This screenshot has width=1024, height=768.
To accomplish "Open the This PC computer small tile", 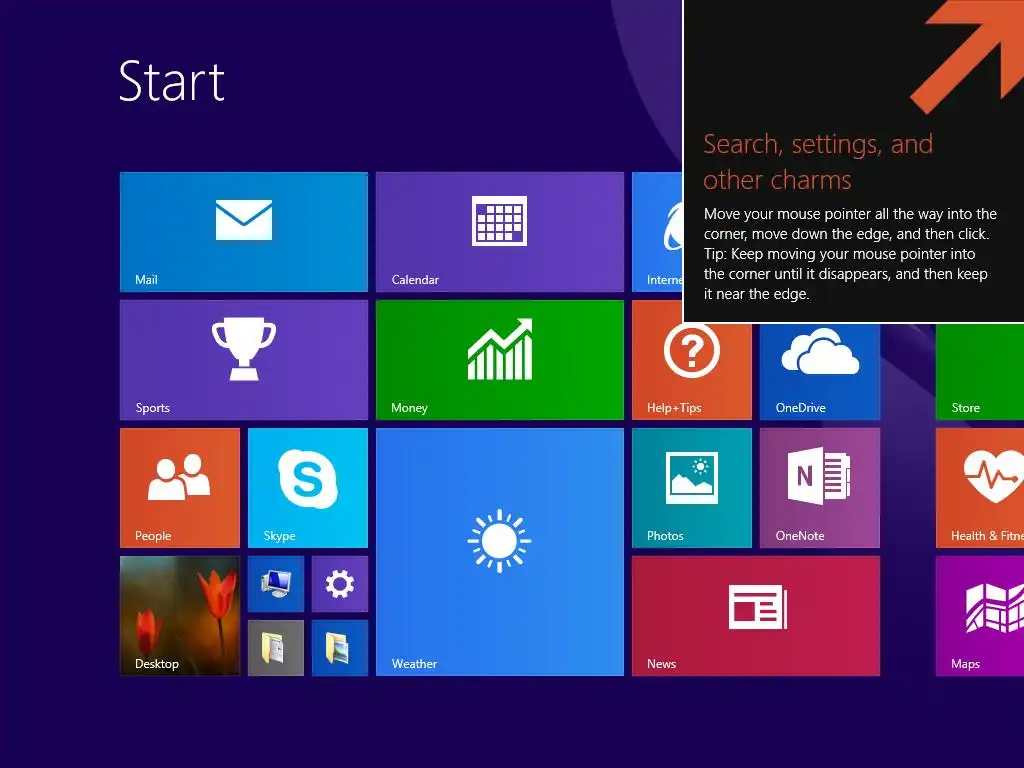I will 276,584.
